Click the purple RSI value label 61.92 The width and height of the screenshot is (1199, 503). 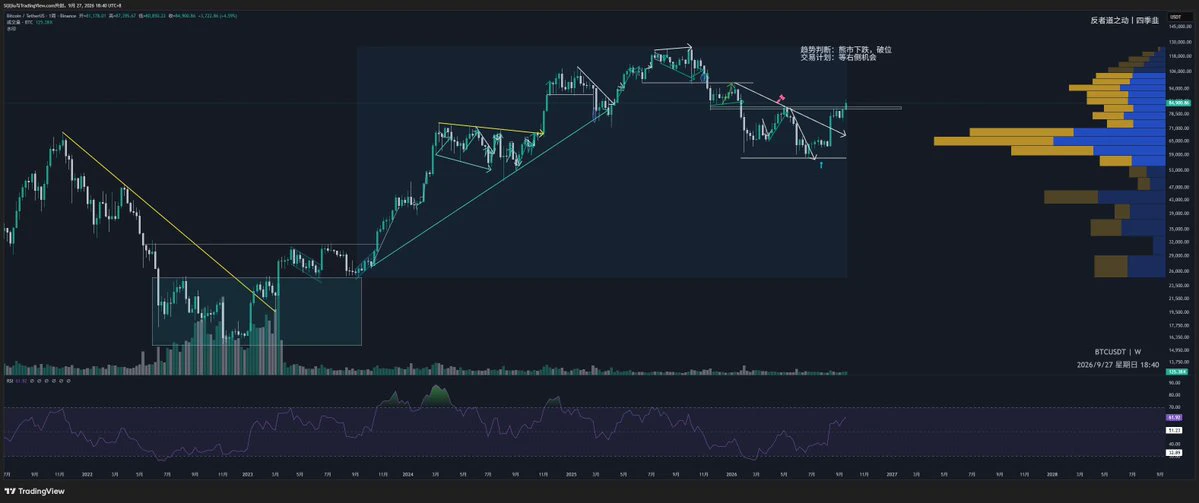pos(1175,418)
